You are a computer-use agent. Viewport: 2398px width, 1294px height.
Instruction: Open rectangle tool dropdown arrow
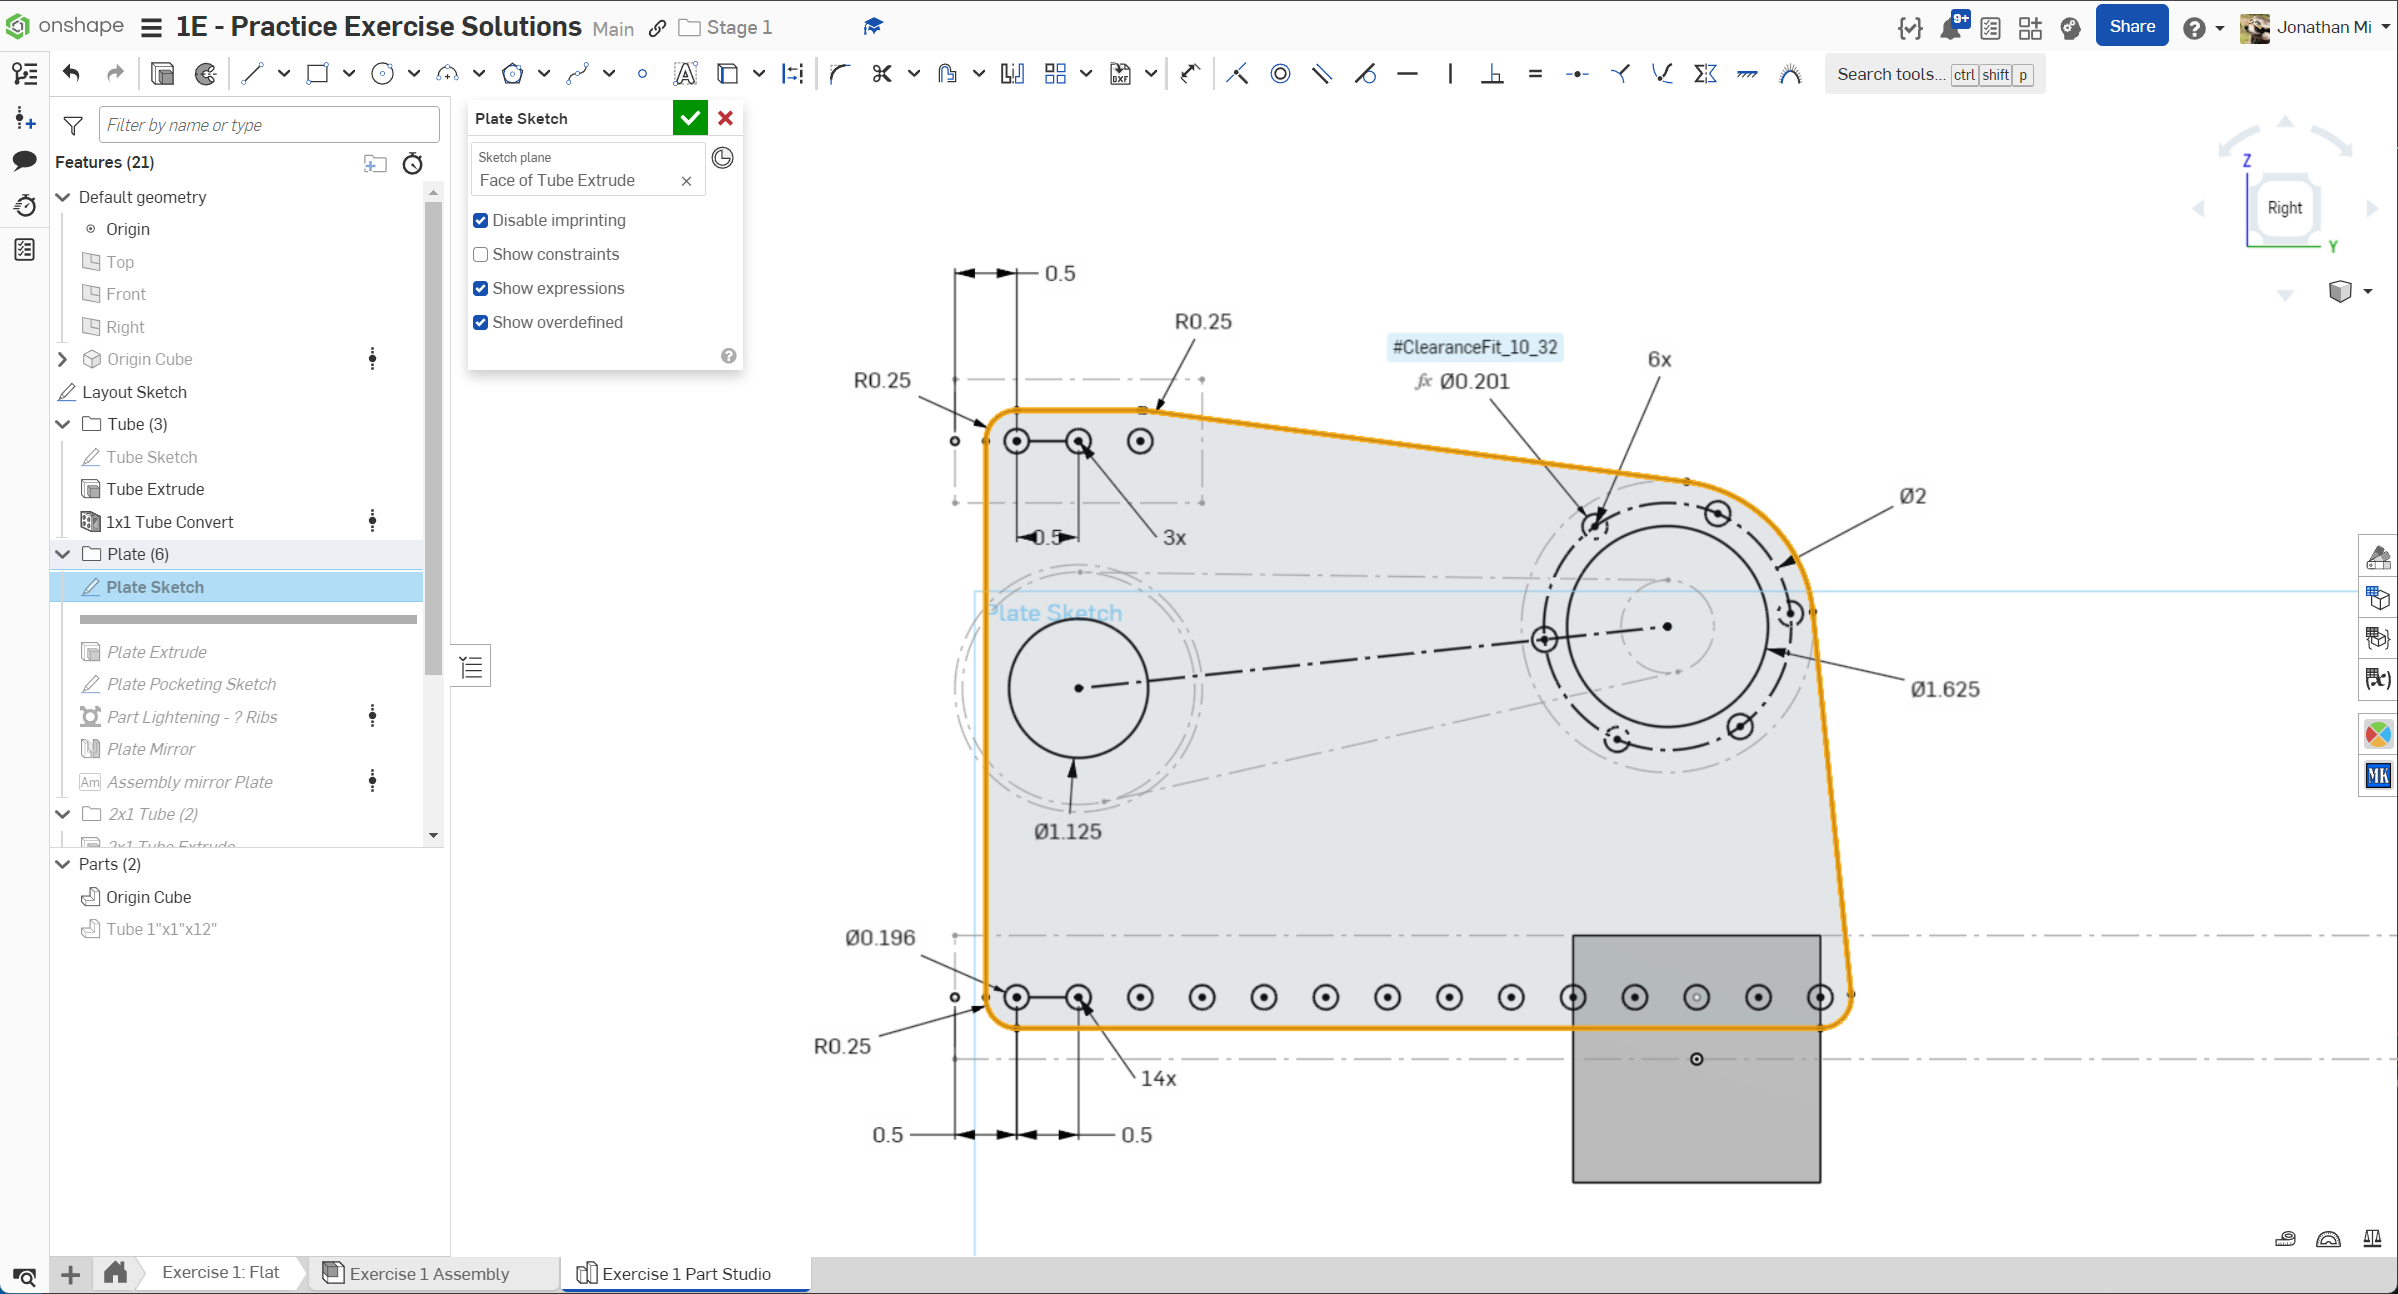349,73
